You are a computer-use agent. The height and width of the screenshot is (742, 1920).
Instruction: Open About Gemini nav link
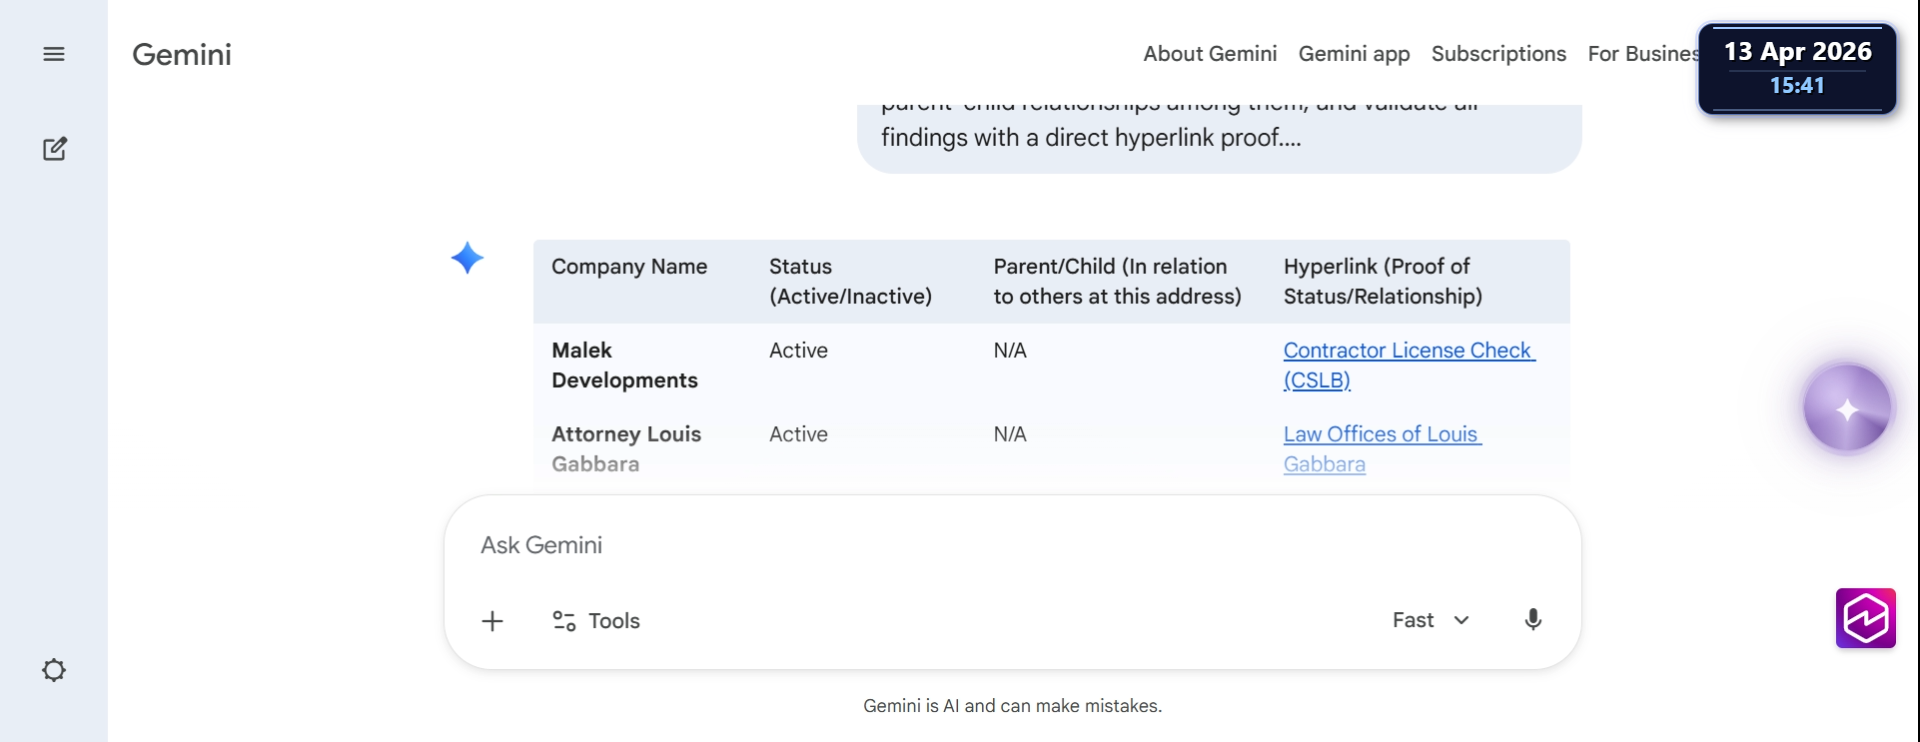pos(1210,54)
